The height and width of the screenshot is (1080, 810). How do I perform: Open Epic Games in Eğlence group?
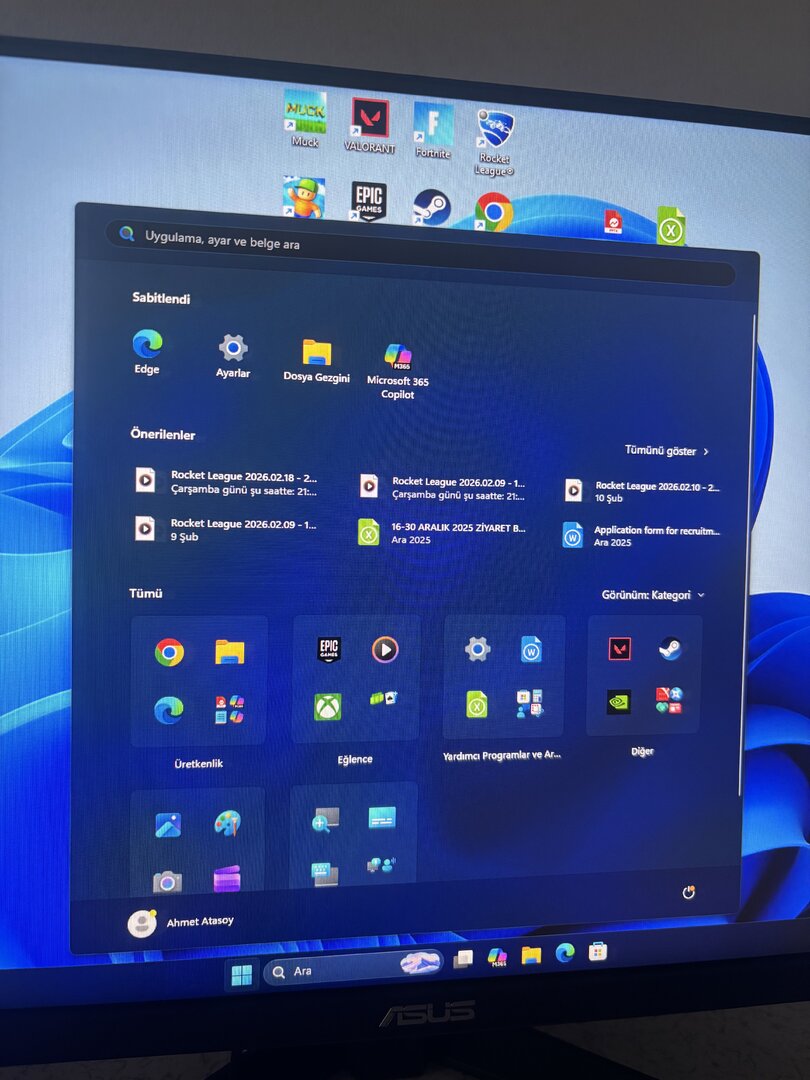[x=329, y=649]
